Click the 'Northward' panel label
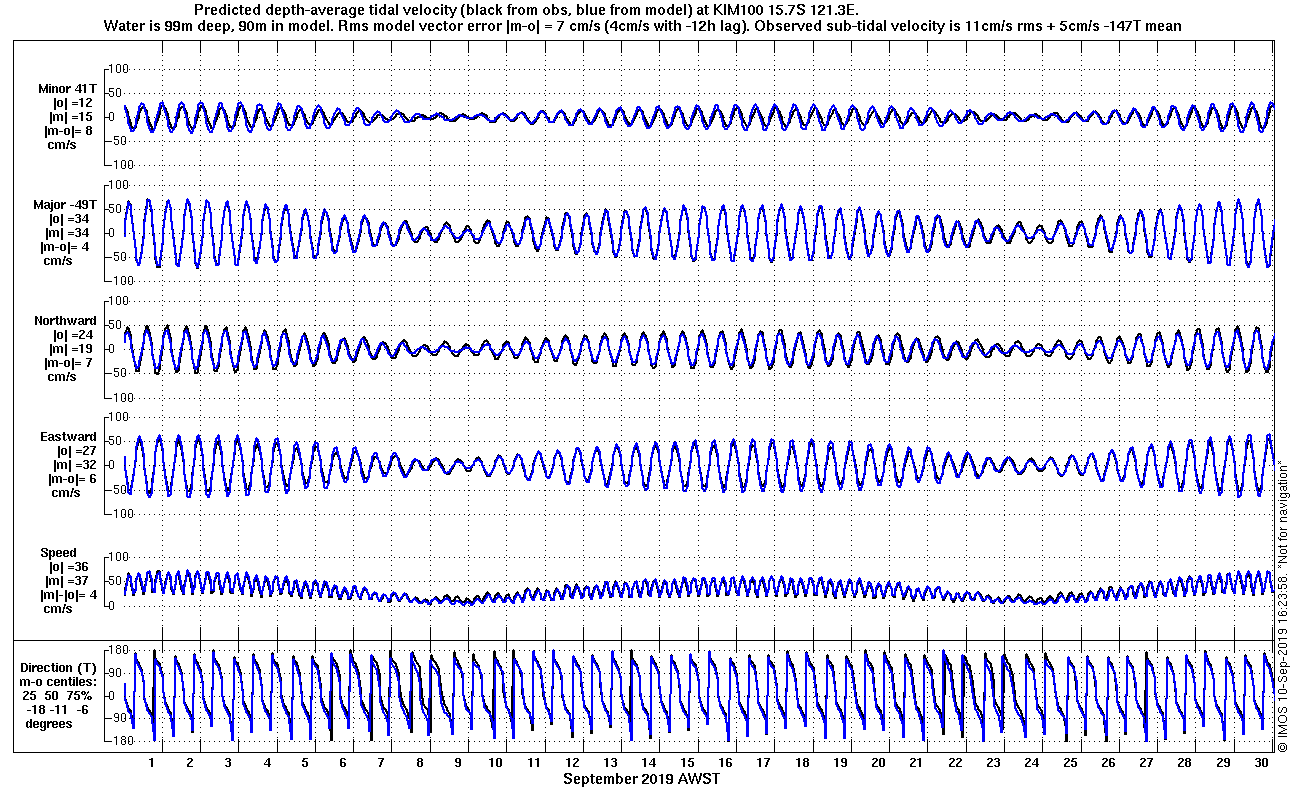 [x=65, y=321]
